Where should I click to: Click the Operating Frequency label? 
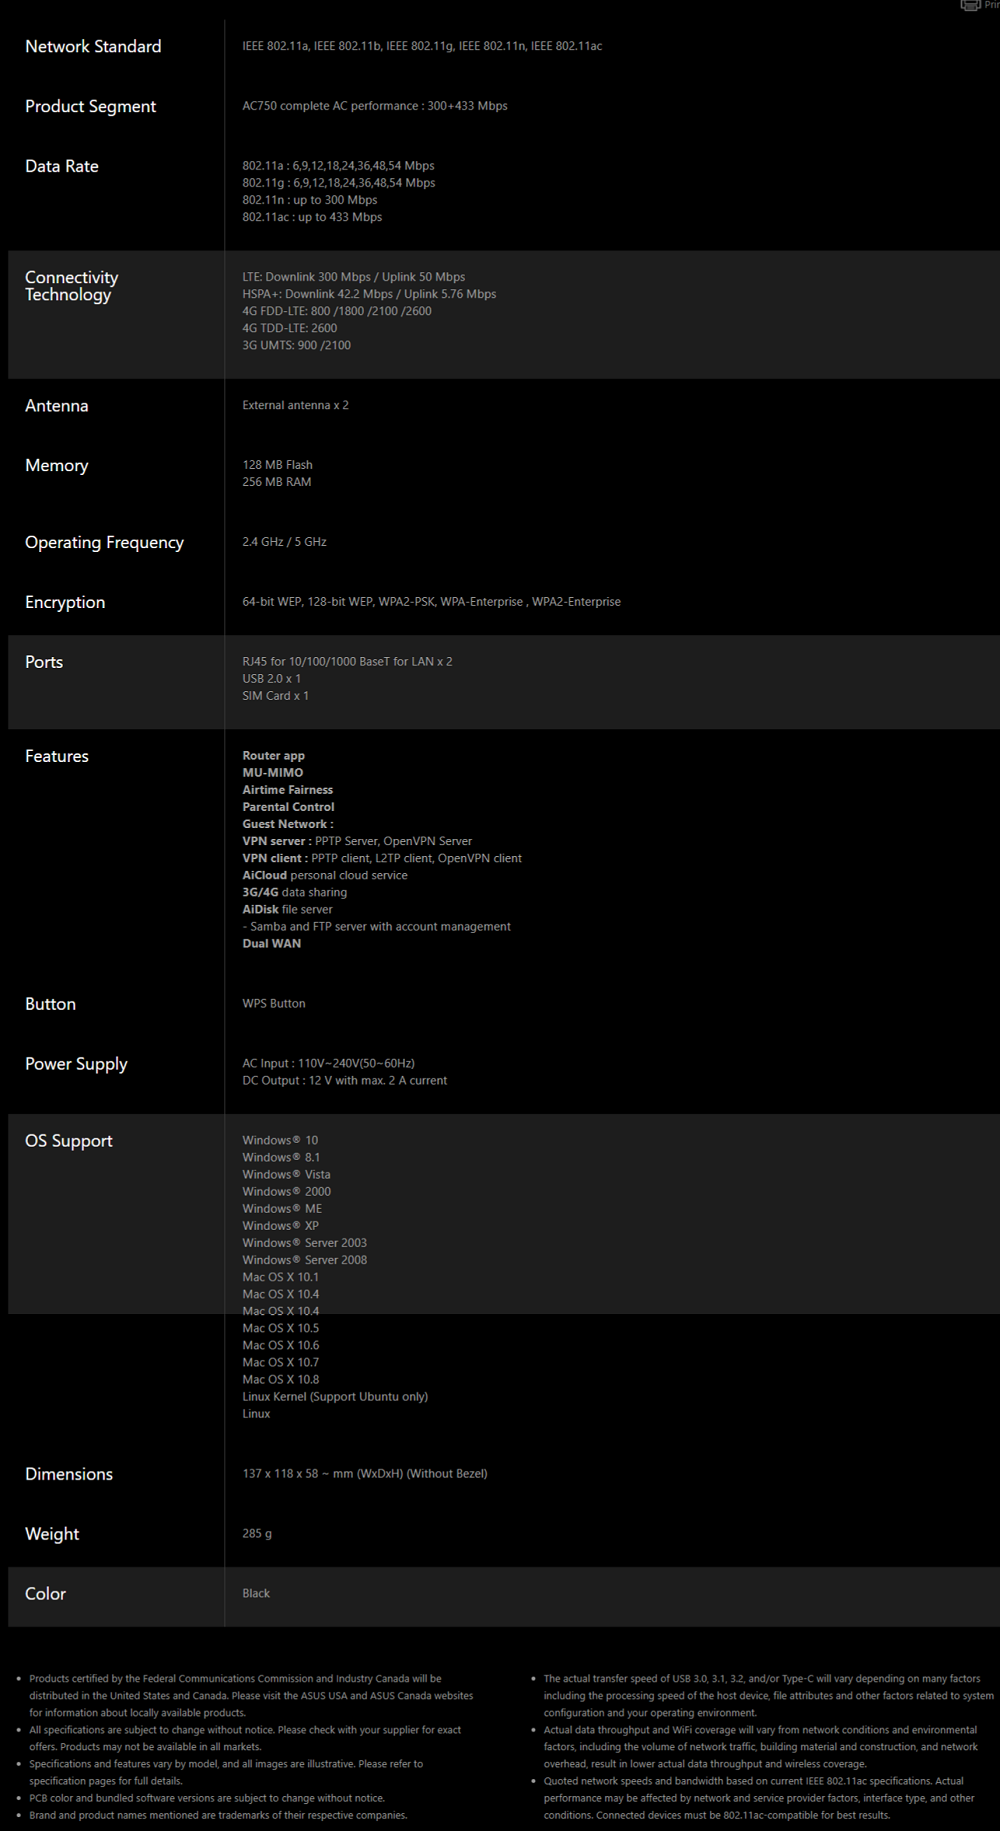[104, 542]
